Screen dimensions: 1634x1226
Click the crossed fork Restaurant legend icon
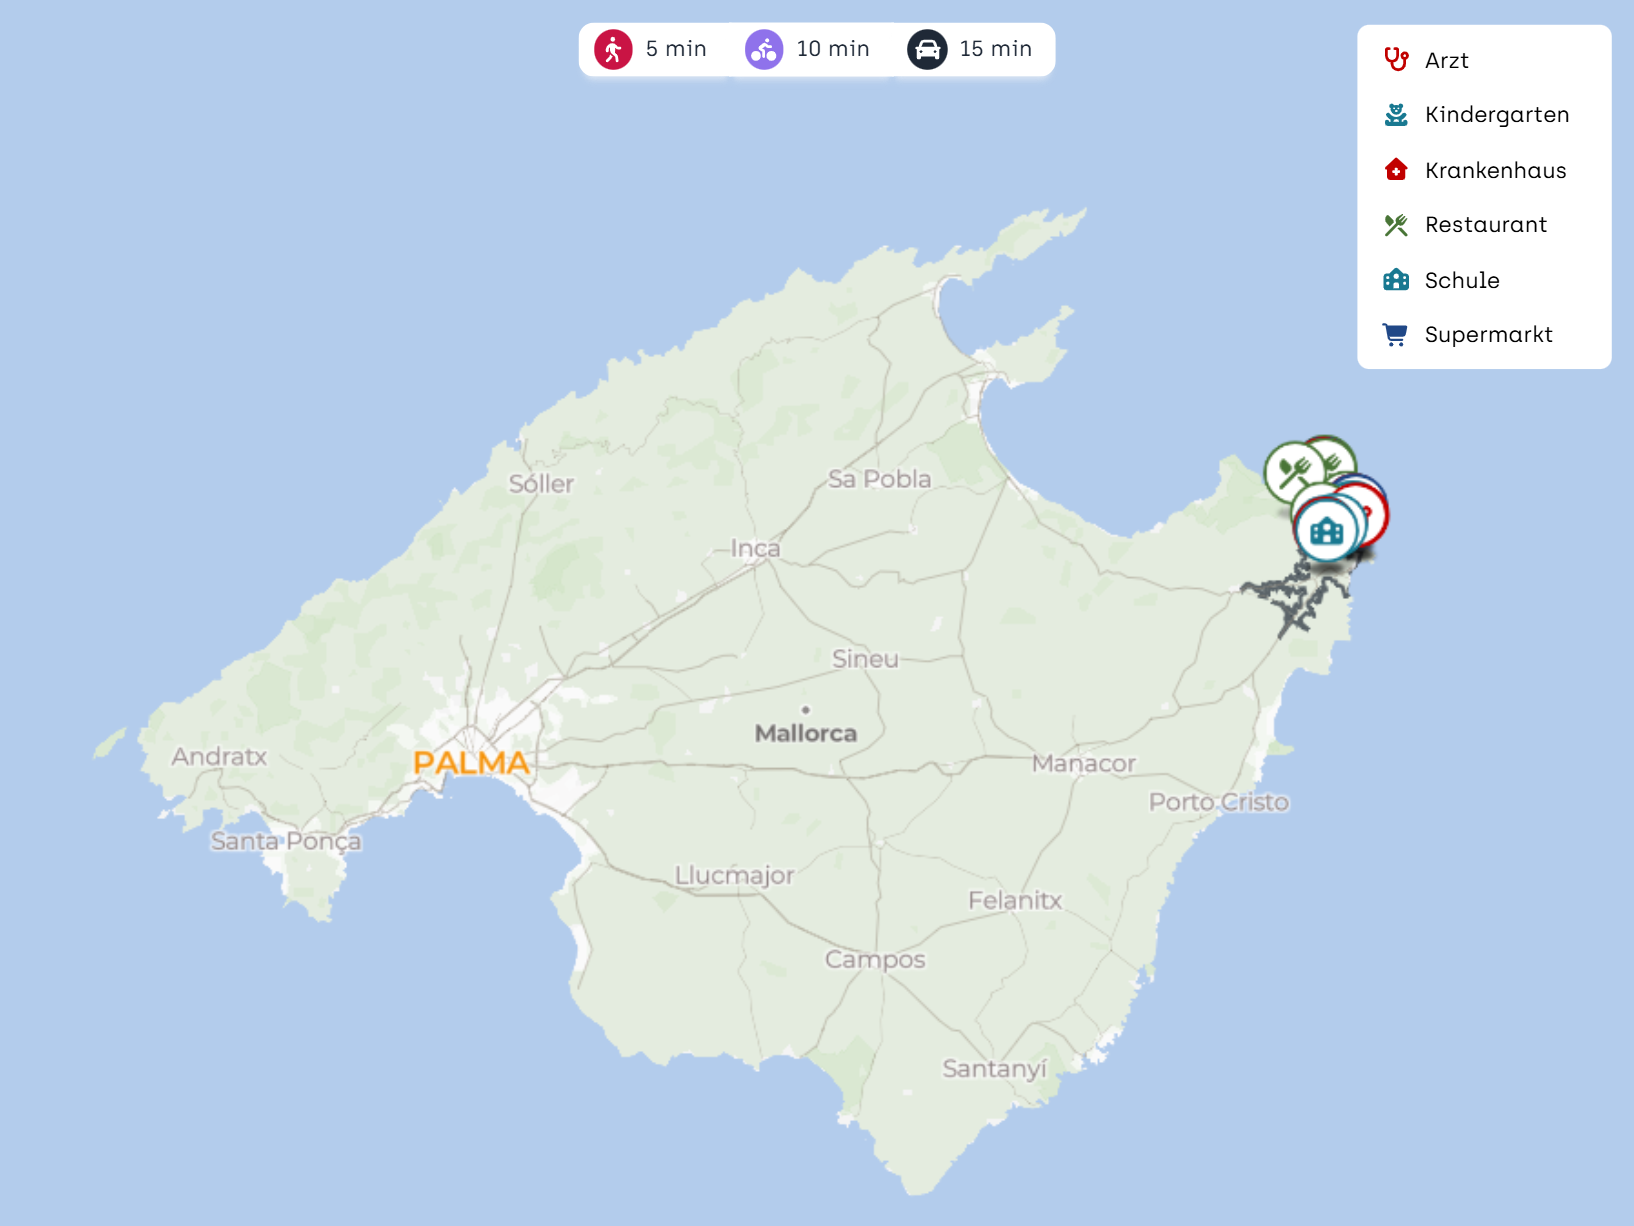point(1396,225)
